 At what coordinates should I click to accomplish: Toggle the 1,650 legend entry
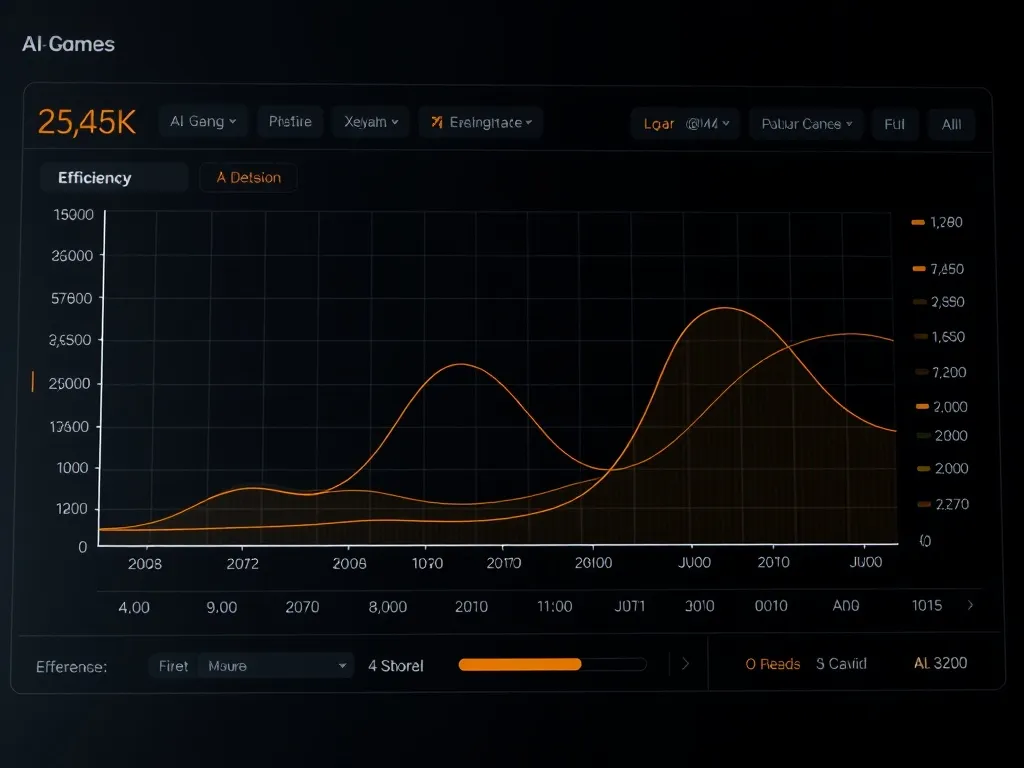[940, 337]
